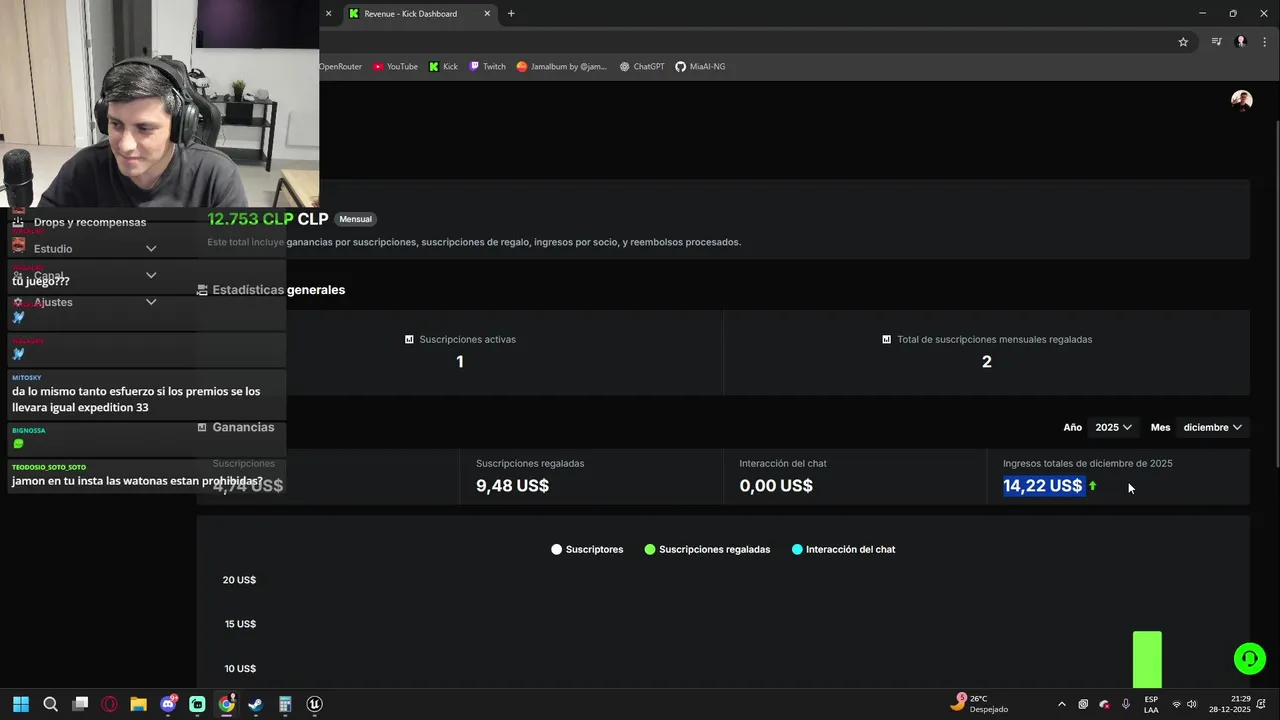
Task: Click the green income-increase arrow icon
Action: tap(1092, 486)
